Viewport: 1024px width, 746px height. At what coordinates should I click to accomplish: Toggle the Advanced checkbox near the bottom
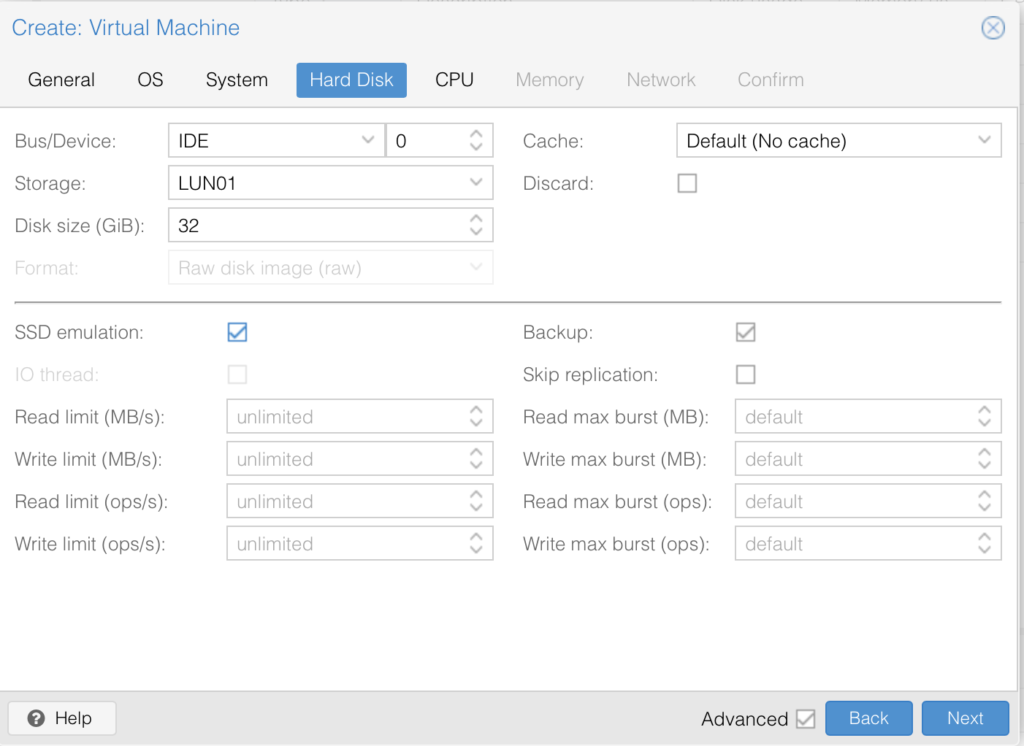pyautogui.click(x=807, y=718)
